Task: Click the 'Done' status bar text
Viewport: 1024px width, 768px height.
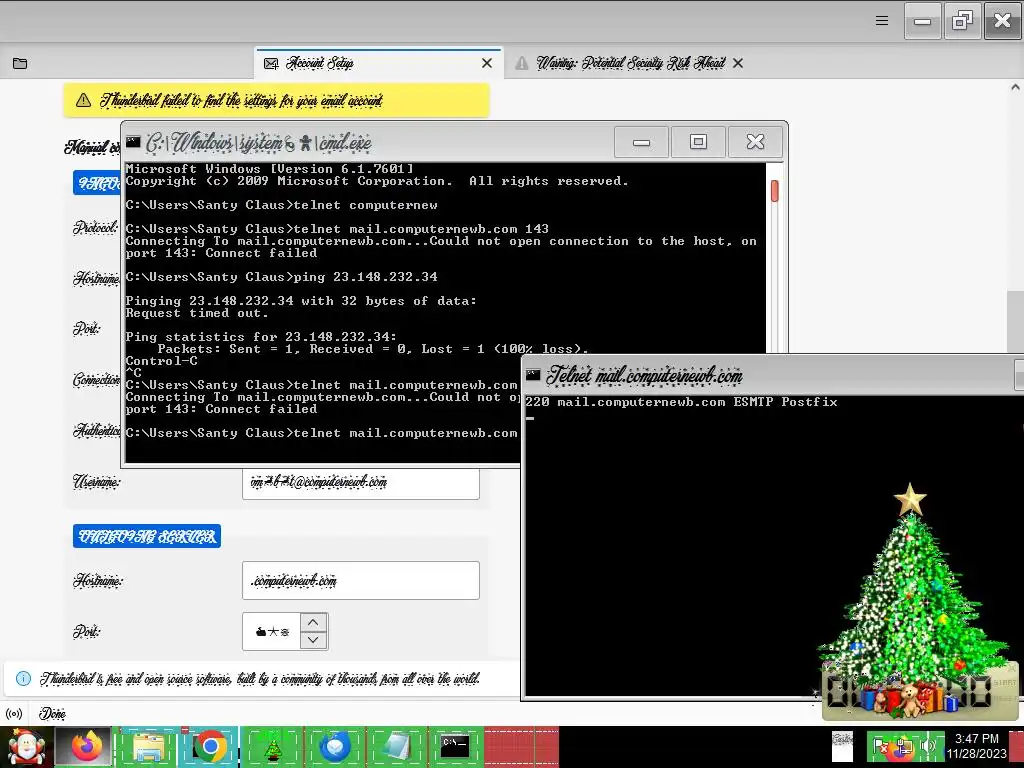Action: coord(52,713)
